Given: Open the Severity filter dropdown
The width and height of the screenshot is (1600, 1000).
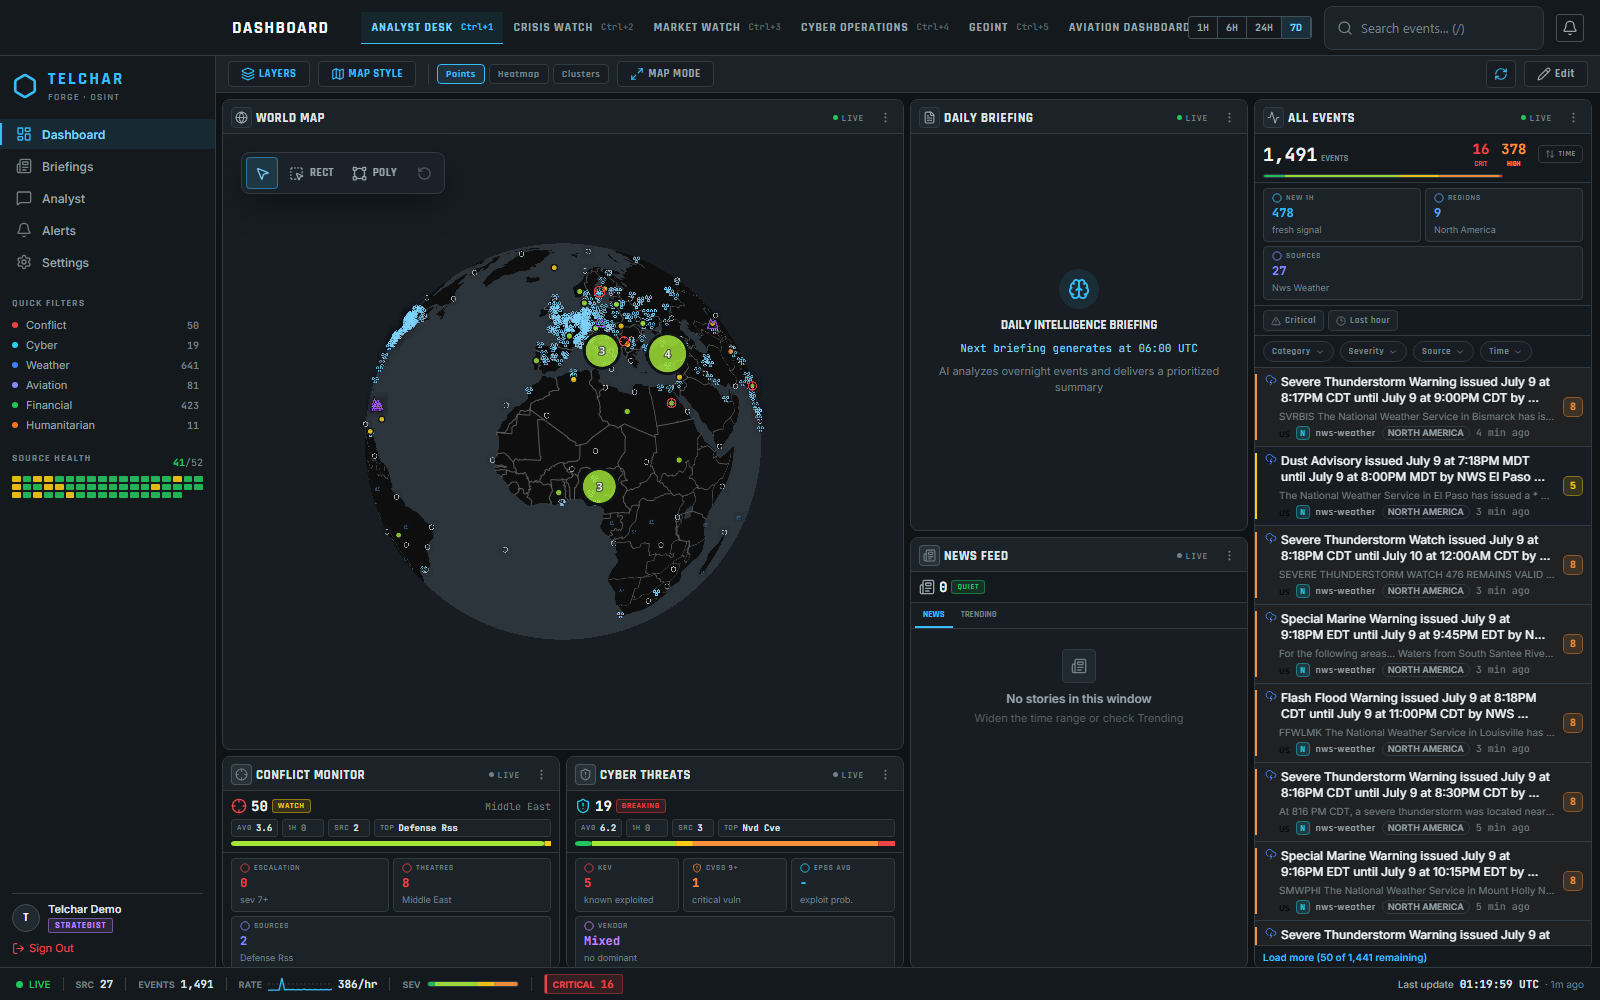Looking at the screenshot, I should click(x=1373, y=351).
